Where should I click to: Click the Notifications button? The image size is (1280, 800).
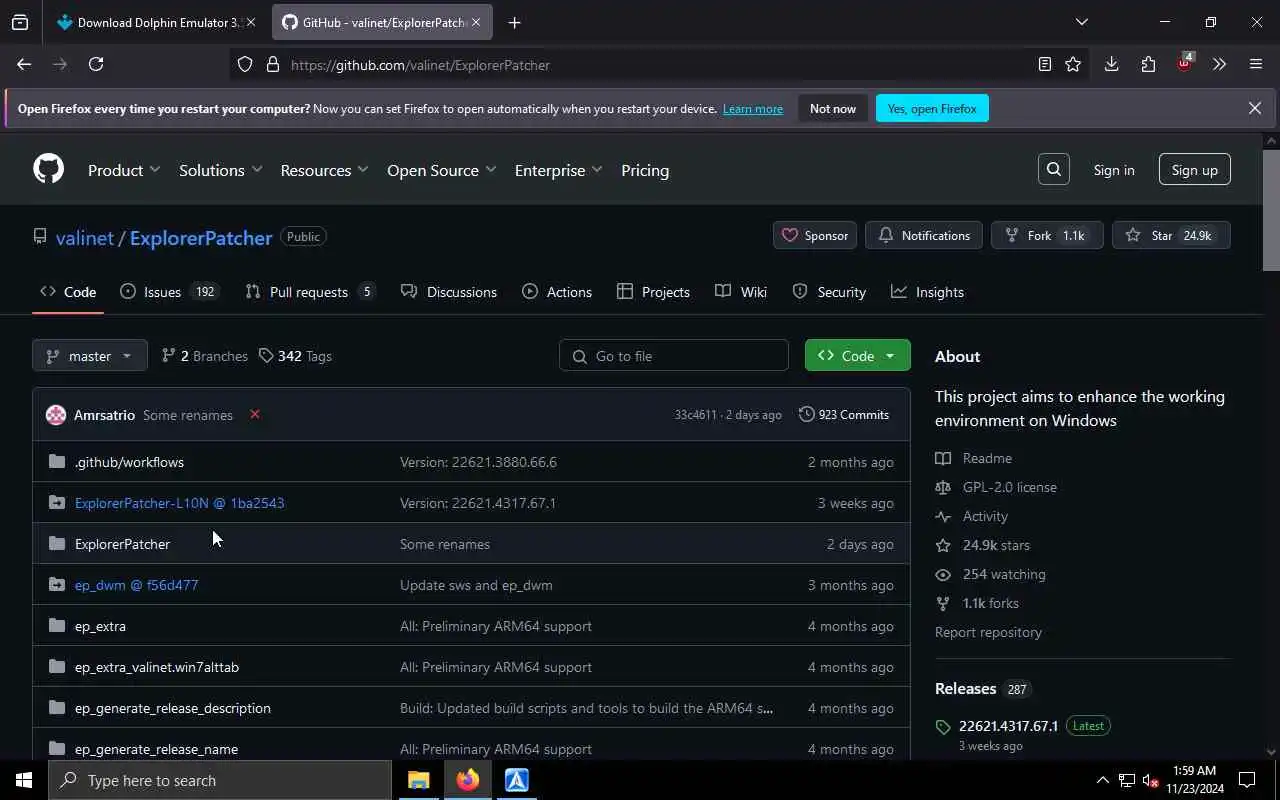pyautogui.click(x=924, y=235)
